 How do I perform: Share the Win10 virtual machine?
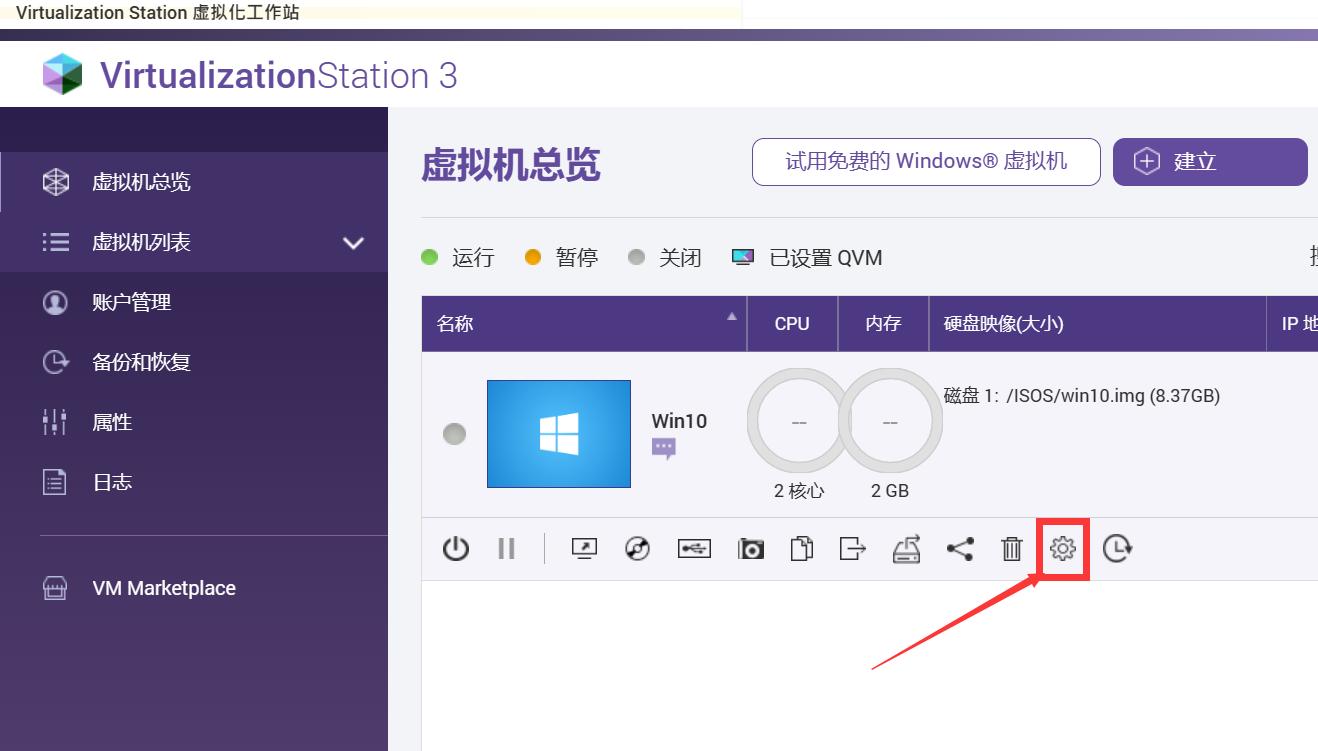pyautogui.click(x=960, y=548)
